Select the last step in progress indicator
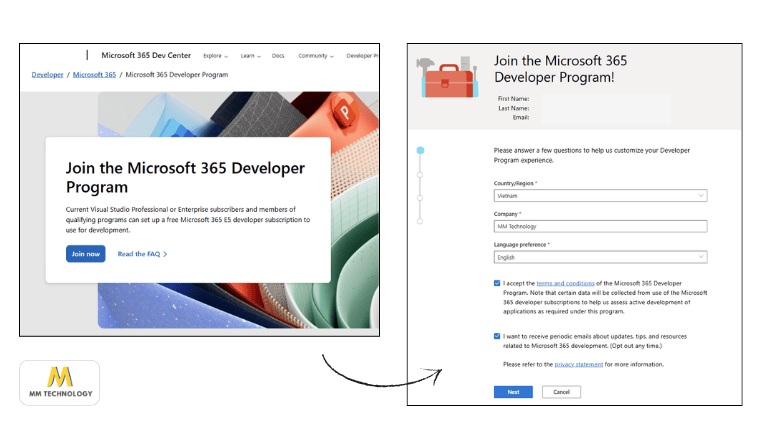This screenshot has width=760, height=430. click(420, 221)
